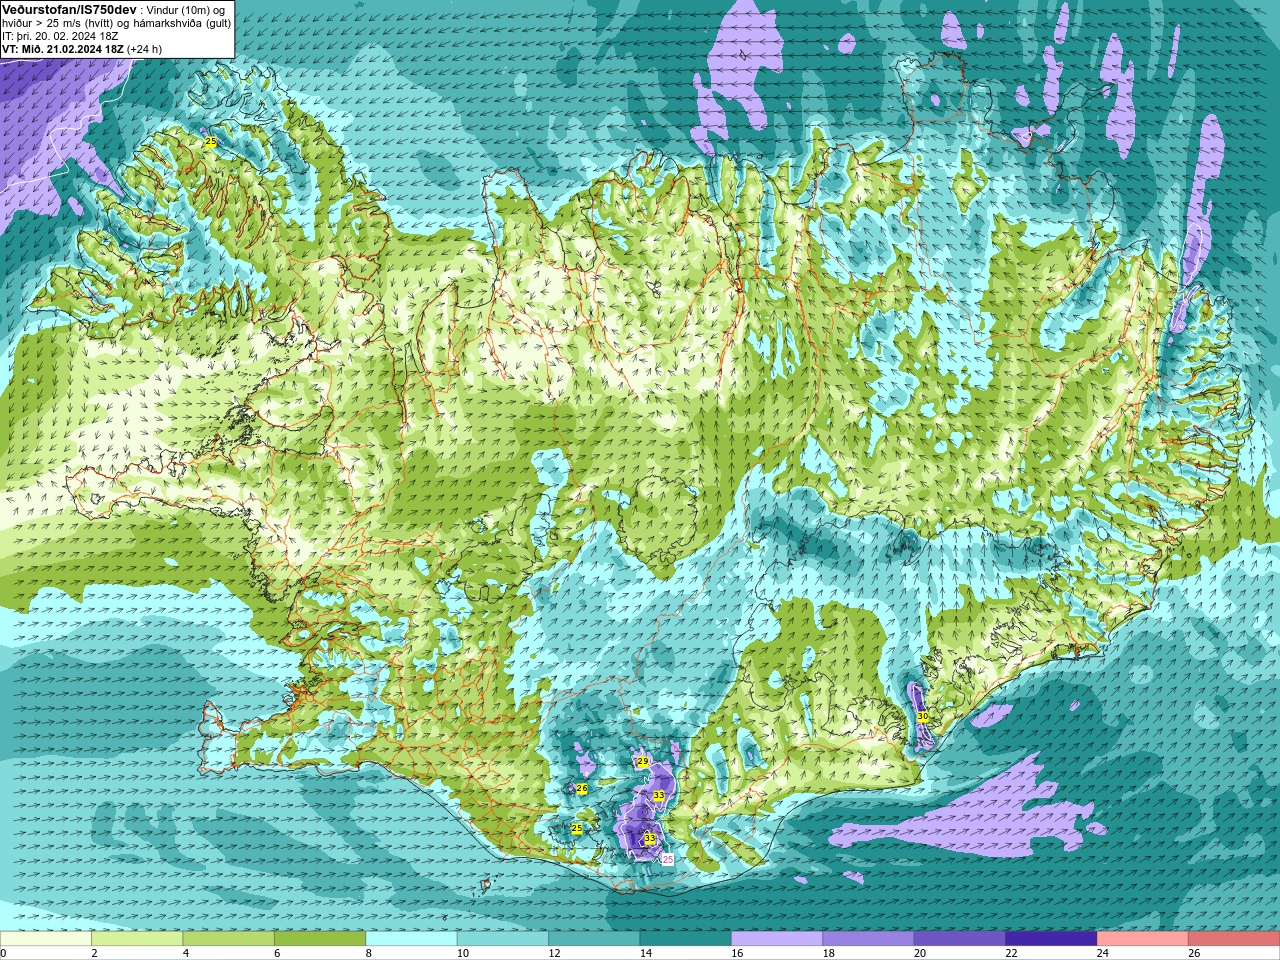Select the 2–4 m/s light green legend swatch
This screenshot has height=960, width=1280.
137,939
